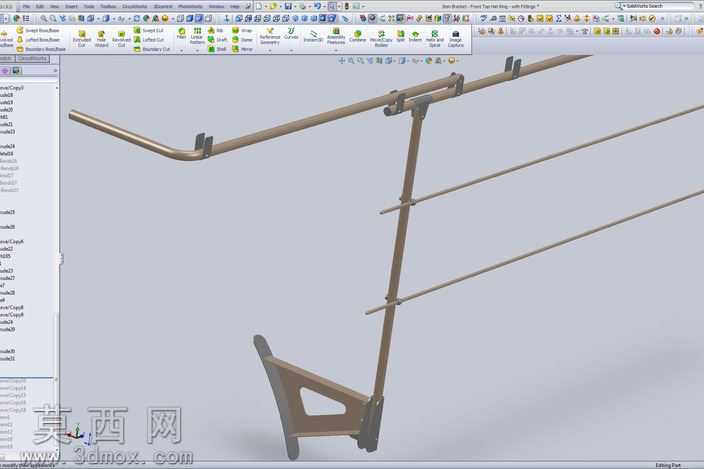Viewport: 704px width, 469px height.
Task: Click the yellow smiley appearance icon
Action: [x=165, y=19]
